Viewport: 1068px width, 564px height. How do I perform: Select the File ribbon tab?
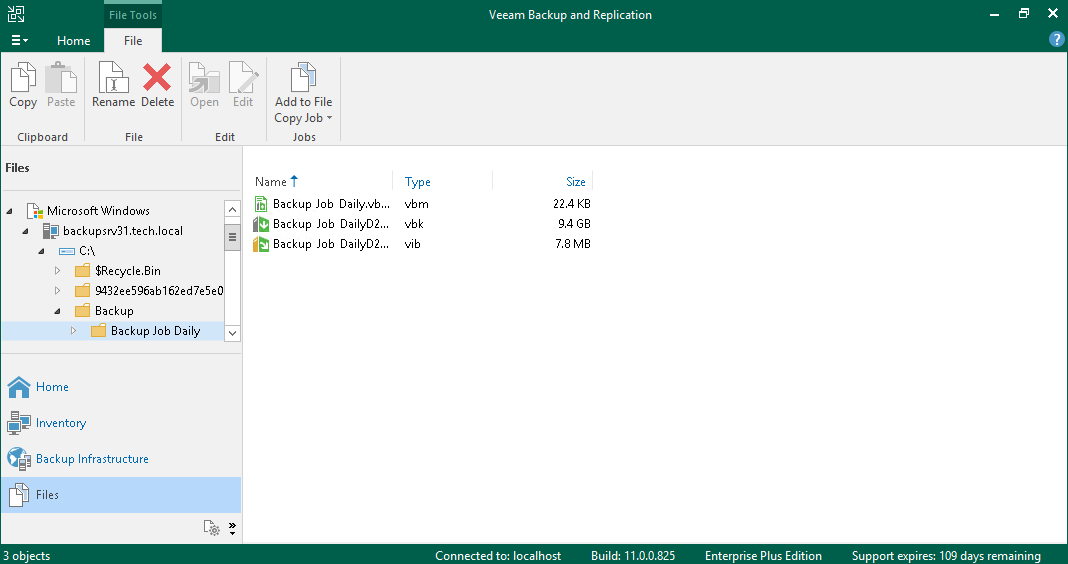pos(133,41)
